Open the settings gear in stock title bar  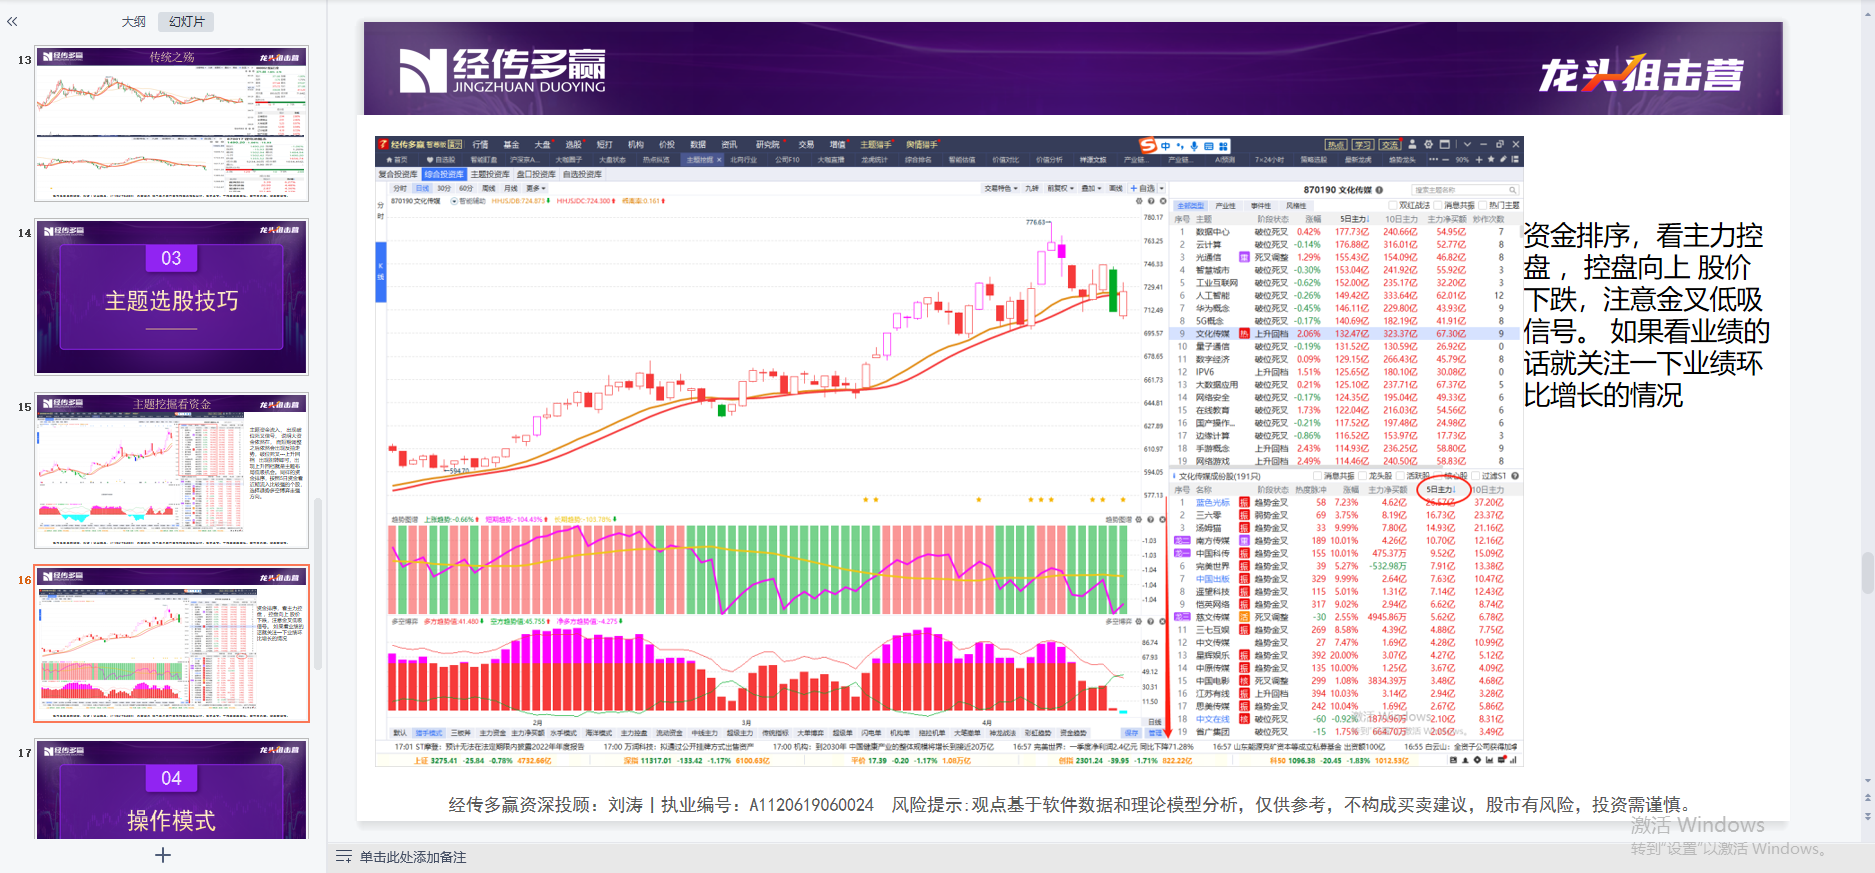tap(1428, 145)
